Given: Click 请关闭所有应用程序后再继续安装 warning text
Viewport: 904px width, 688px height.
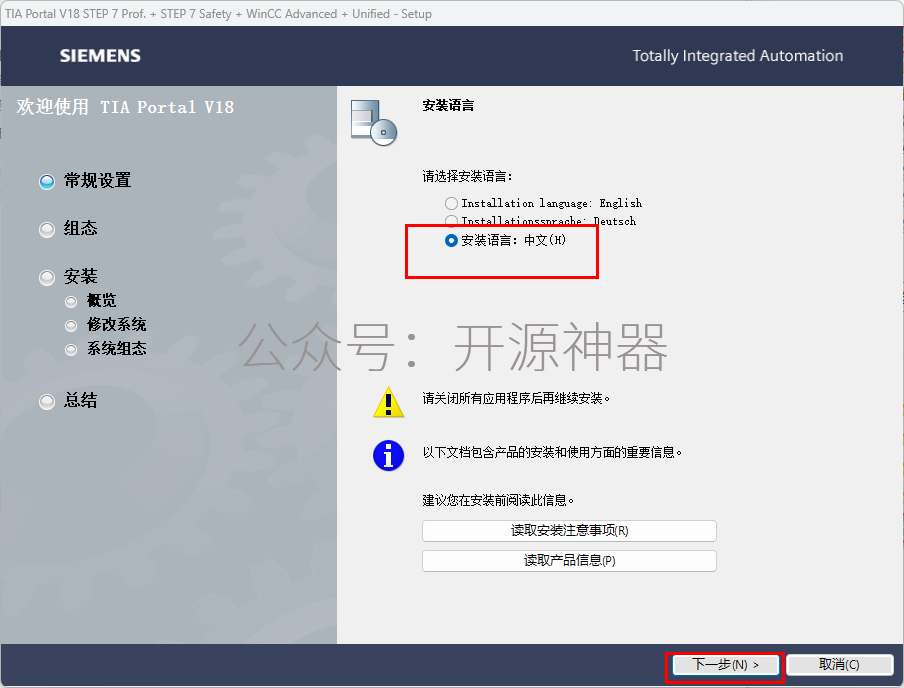Looking at the screenshot, I should (x=516, y=398).
